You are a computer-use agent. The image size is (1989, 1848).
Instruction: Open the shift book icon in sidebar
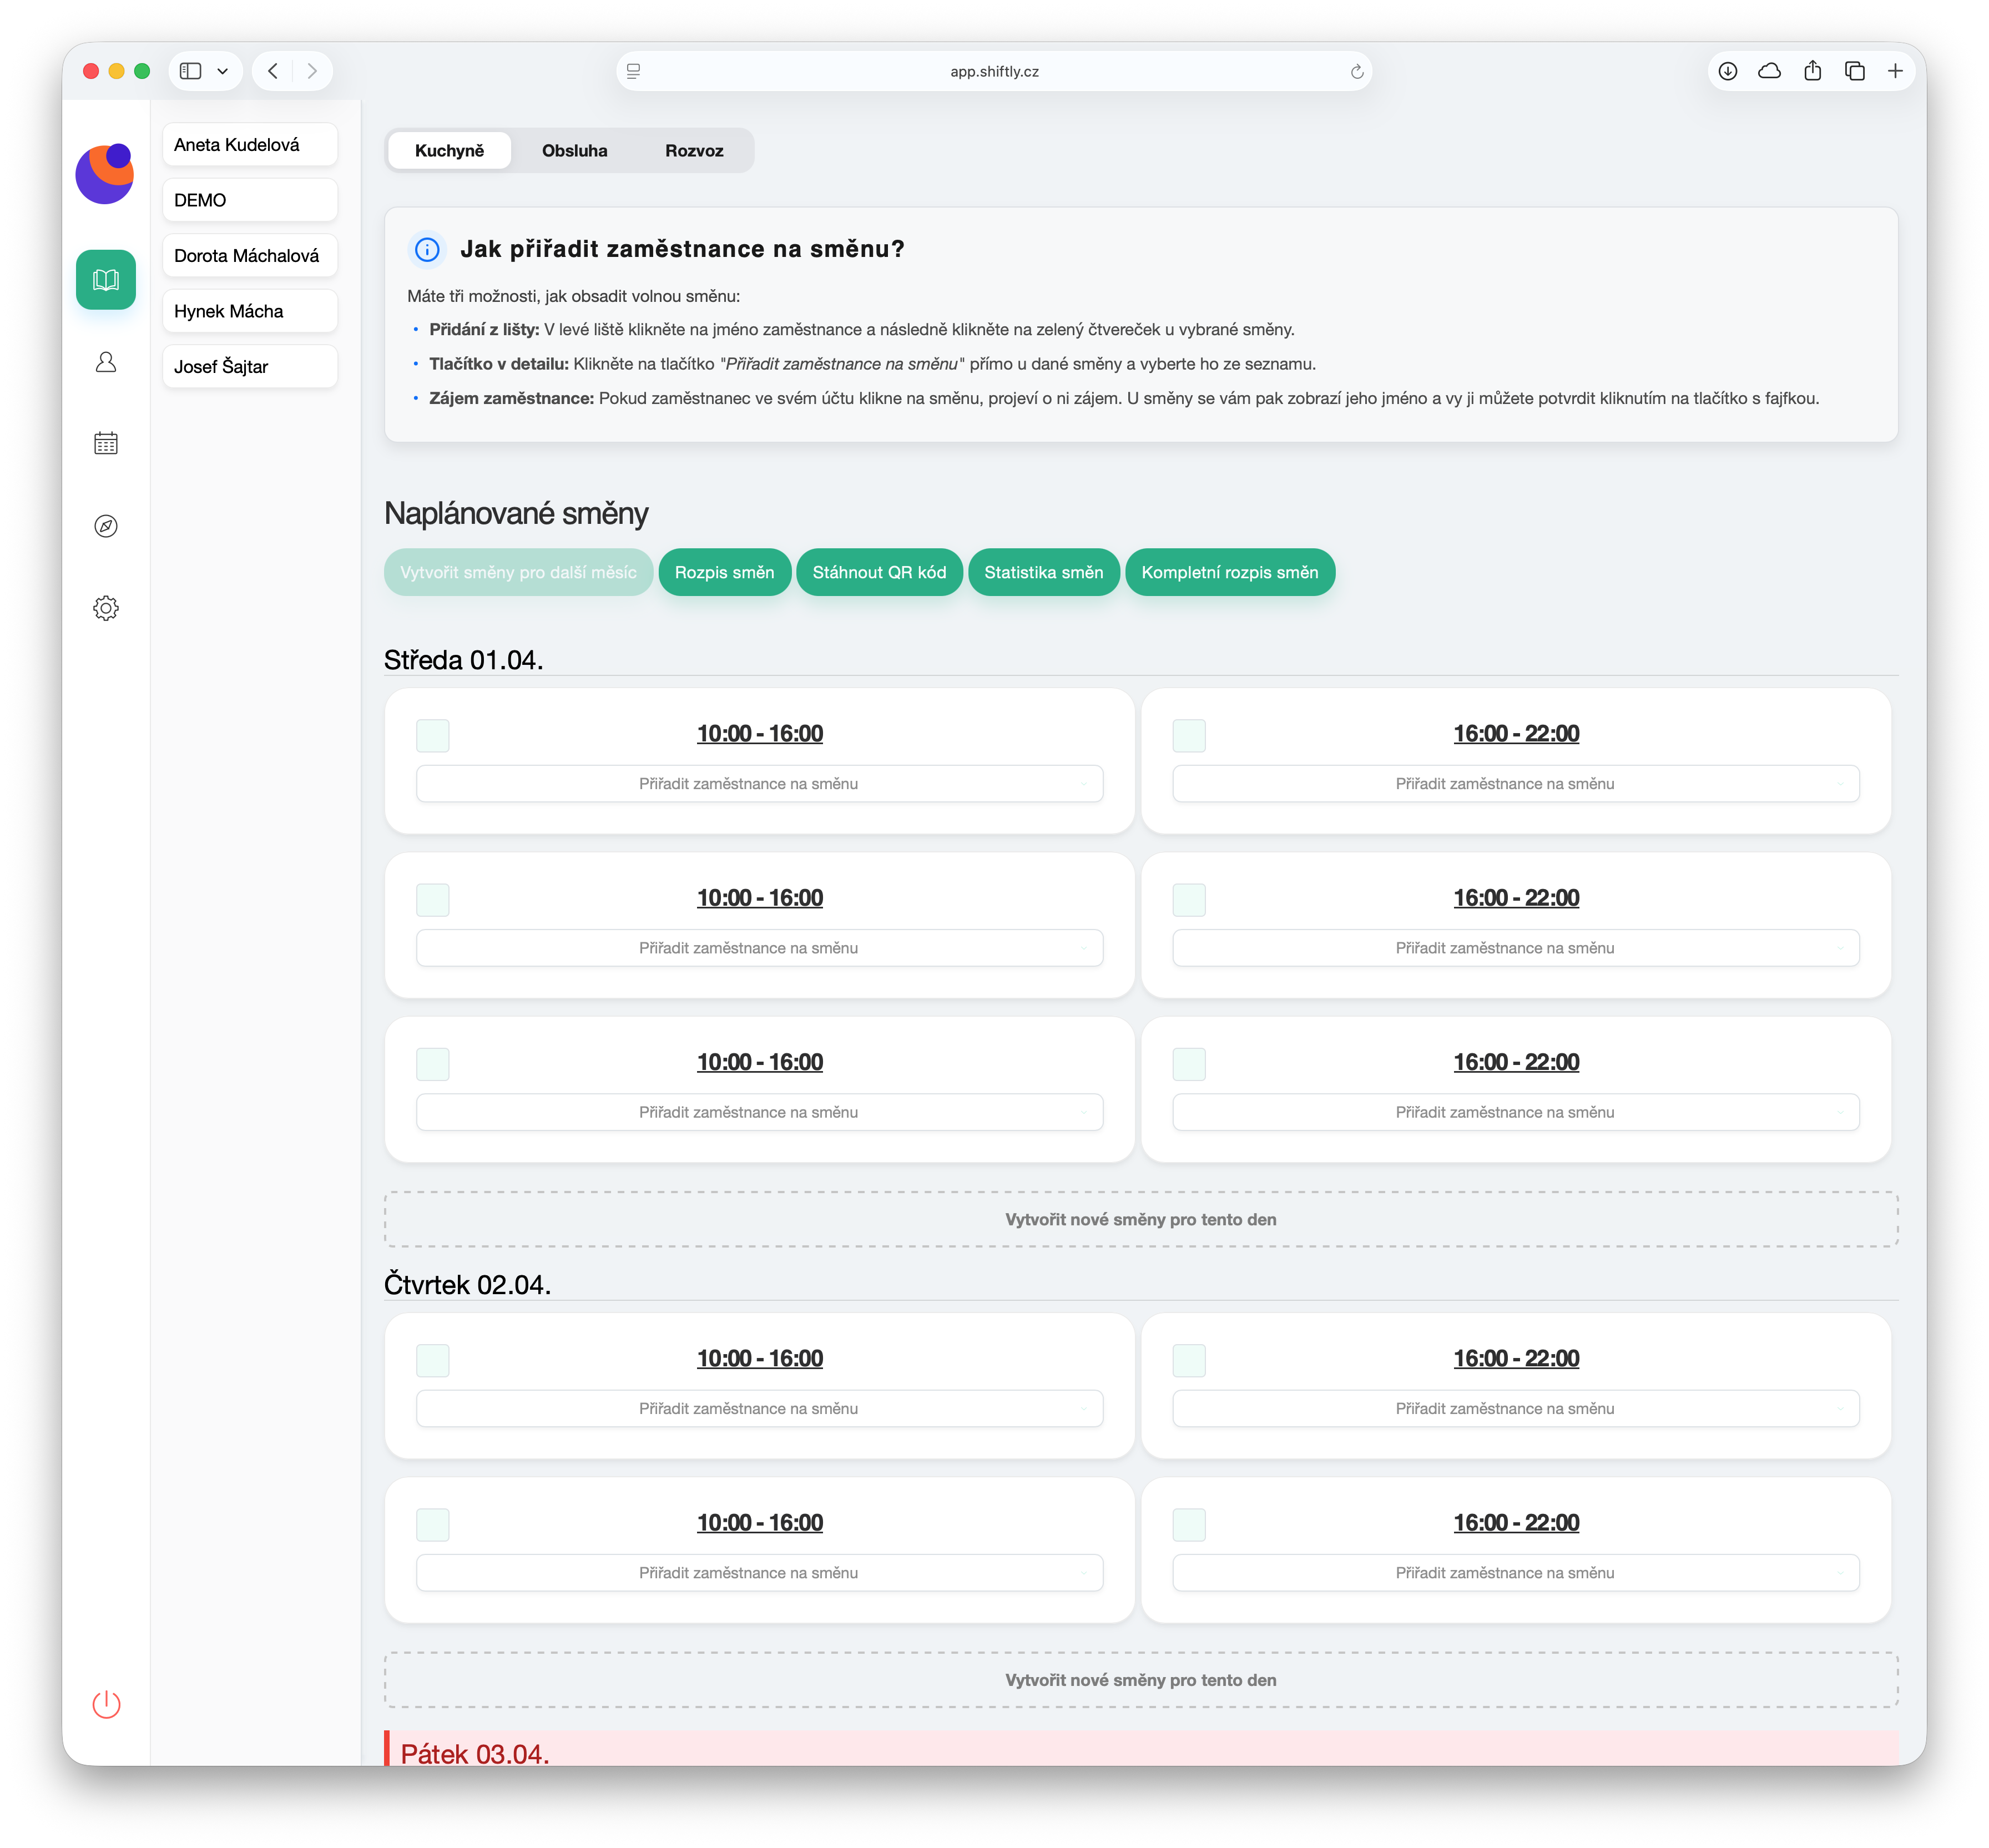pos(106,279)
